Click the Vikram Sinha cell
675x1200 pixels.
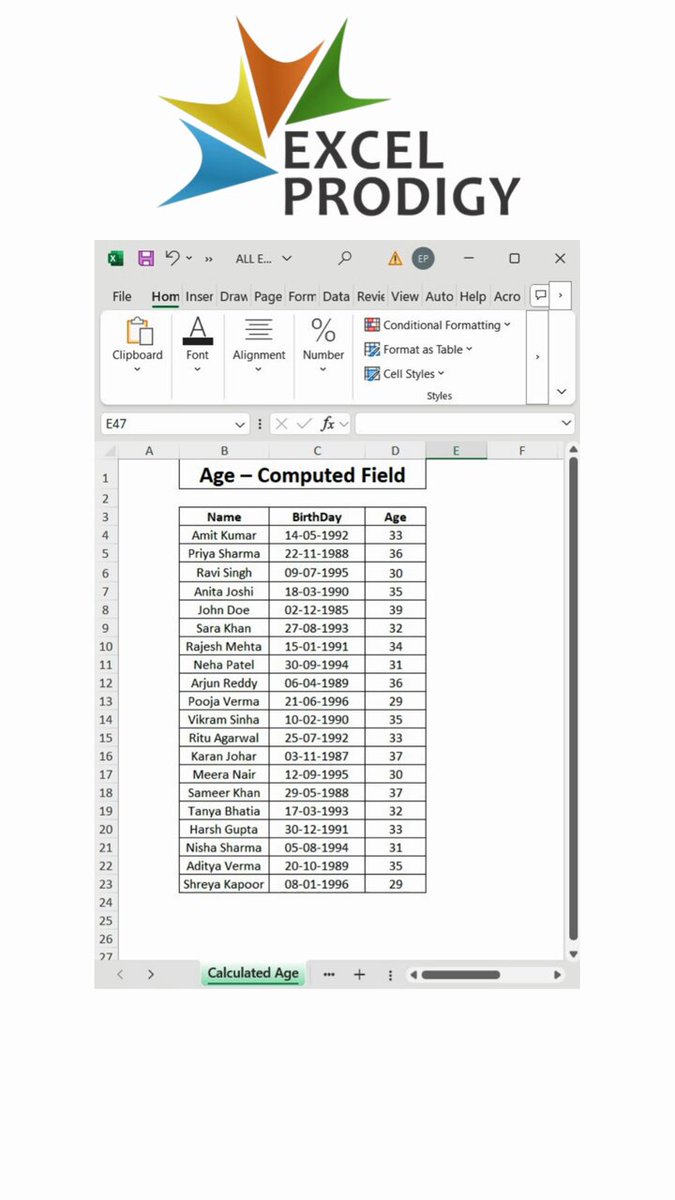point(224,719)
